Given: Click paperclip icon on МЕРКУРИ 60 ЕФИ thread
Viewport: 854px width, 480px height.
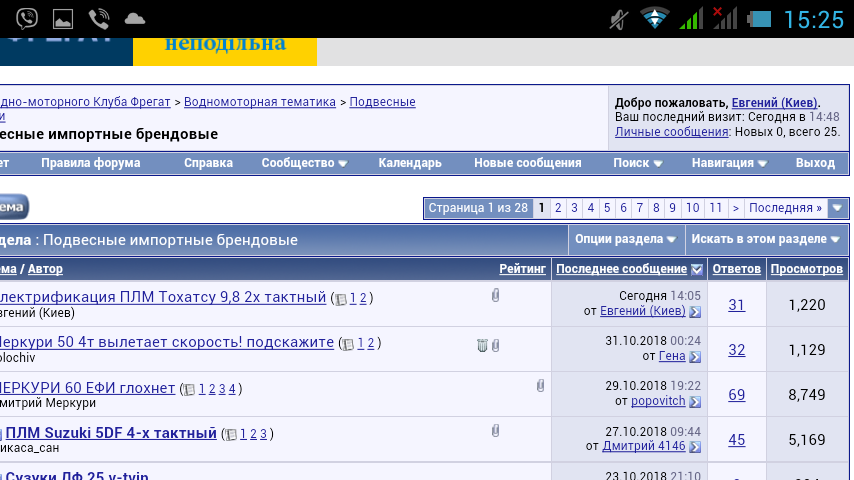Looking at the screenshot, I should pyautogui.click(x=540, y=385).
